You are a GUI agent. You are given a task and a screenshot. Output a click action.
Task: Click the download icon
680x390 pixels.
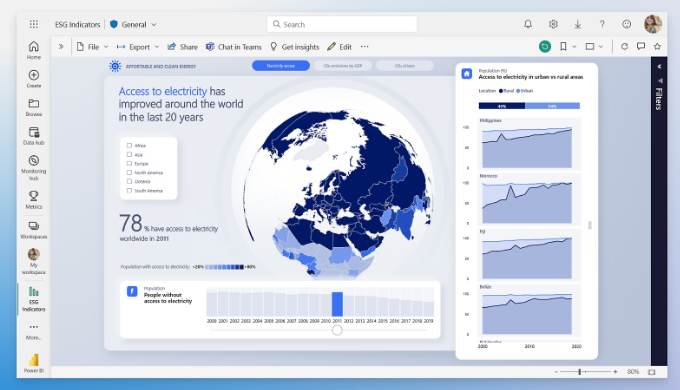(578, 24)
